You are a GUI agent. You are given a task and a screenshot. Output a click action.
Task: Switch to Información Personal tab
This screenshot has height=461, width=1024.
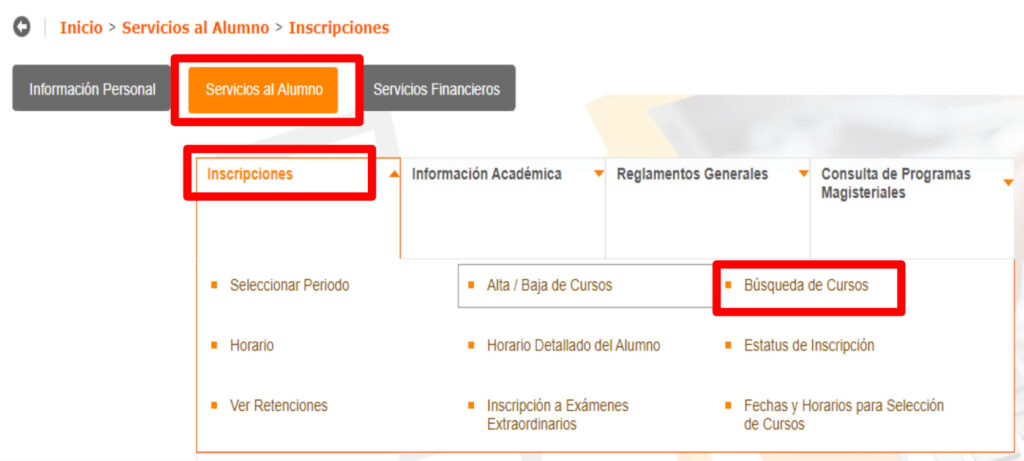(92, 89)
